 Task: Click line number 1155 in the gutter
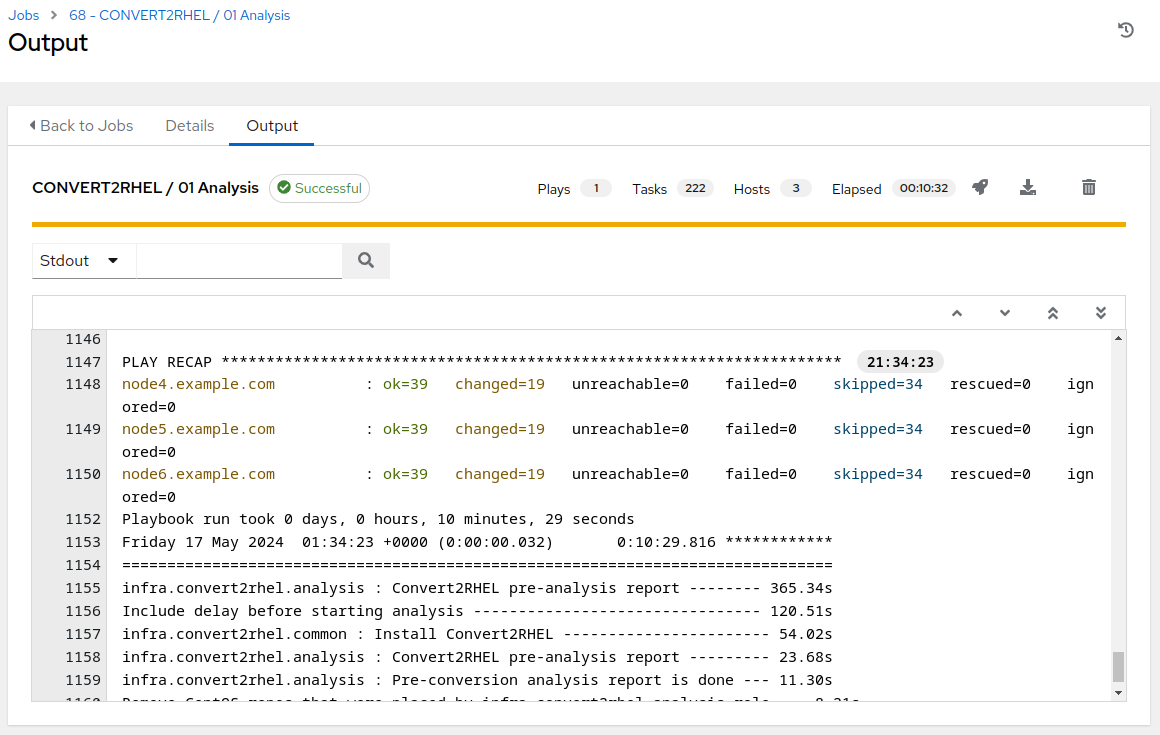pyautogui.click(x=83, y=589)
